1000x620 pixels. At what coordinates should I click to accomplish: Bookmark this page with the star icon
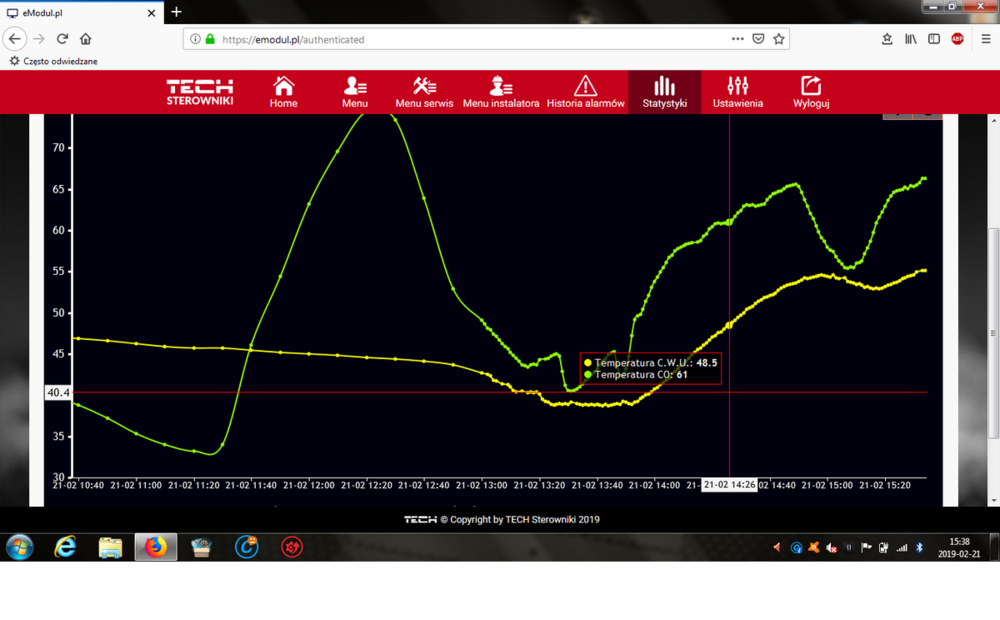coord(779,39)
